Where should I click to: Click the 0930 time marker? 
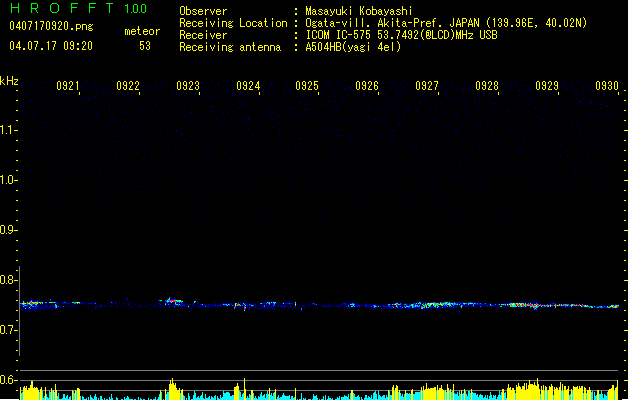point(607,86)
